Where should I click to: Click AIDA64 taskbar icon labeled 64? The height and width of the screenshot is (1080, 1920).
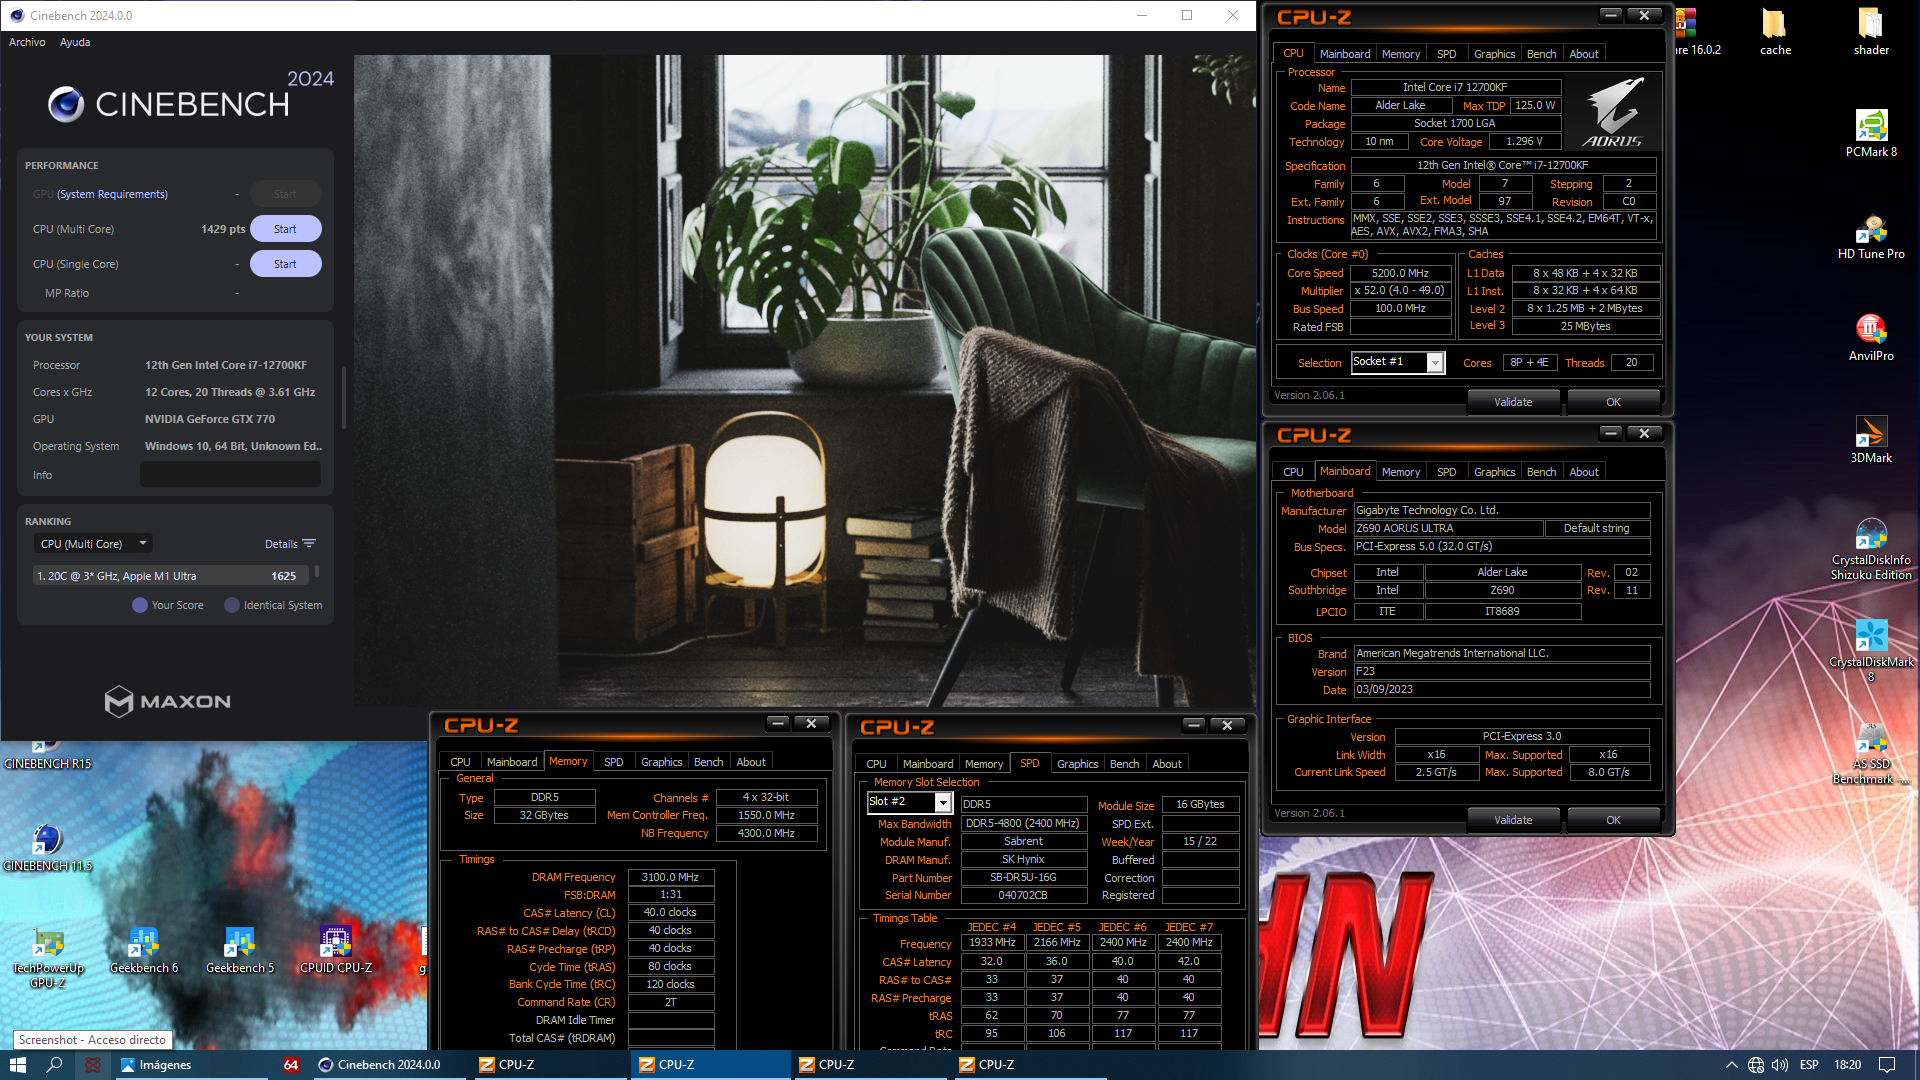click(x=291, y=1065)
